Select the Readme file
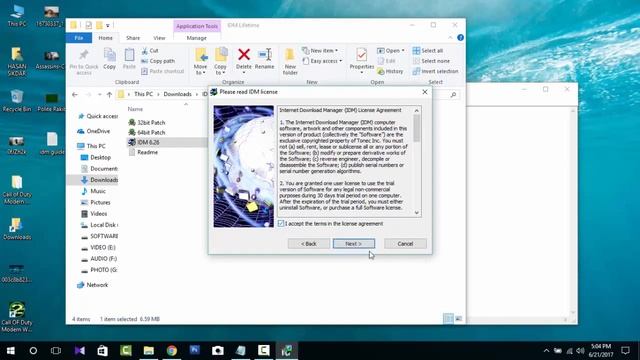640x360 pixels. [144, 152]
